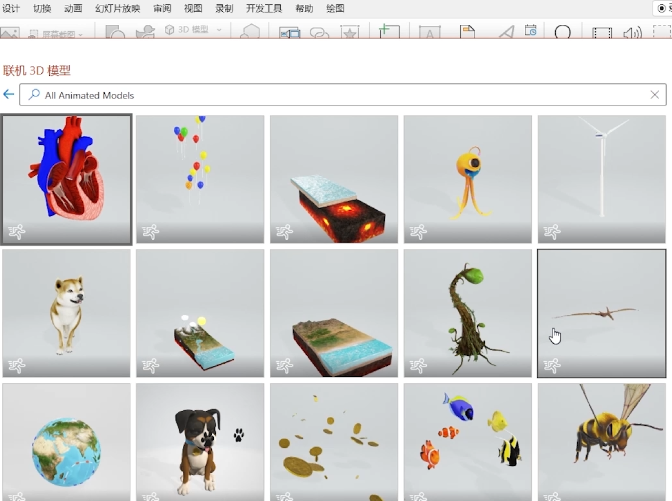
Task: Choose the lava and ice block model
Action: pos(334,179)
